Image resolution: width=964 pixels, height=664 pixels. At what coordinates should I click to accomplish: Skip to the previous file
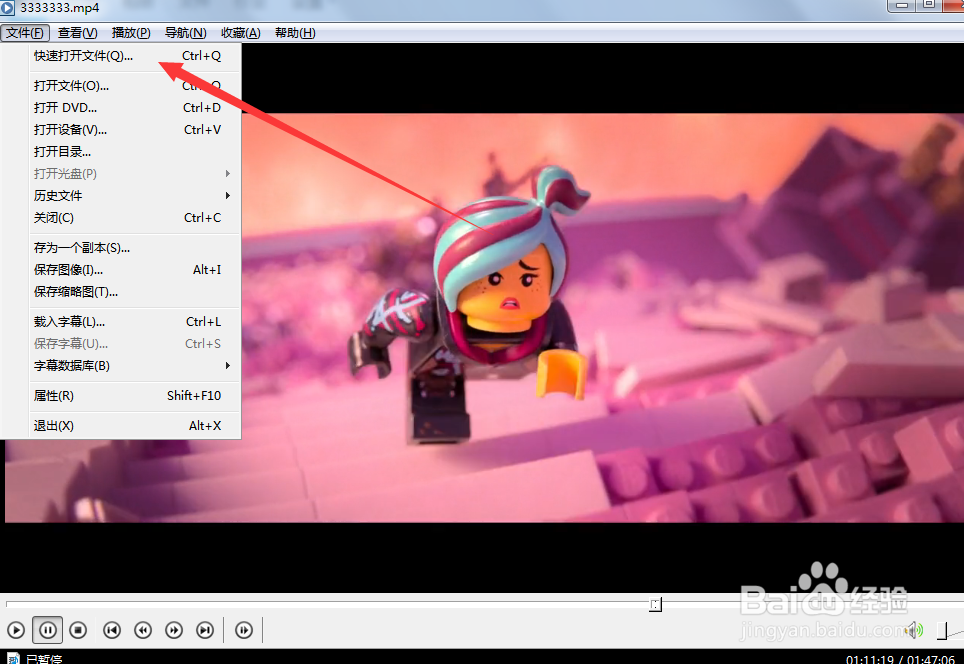(112, 630)
